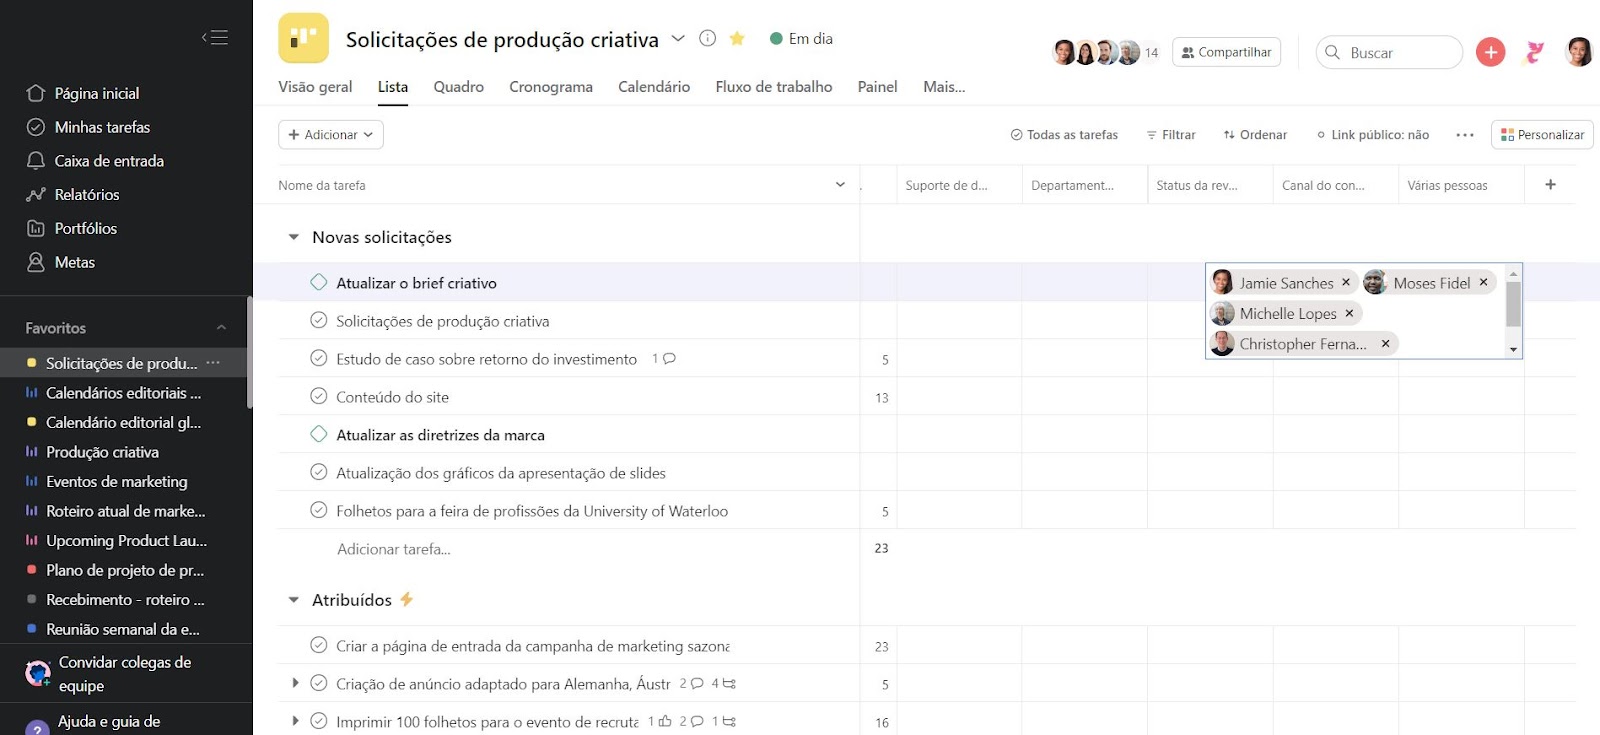Open the Adicionar dropdown button
The image size is (1600, 735).
[331, 135]
